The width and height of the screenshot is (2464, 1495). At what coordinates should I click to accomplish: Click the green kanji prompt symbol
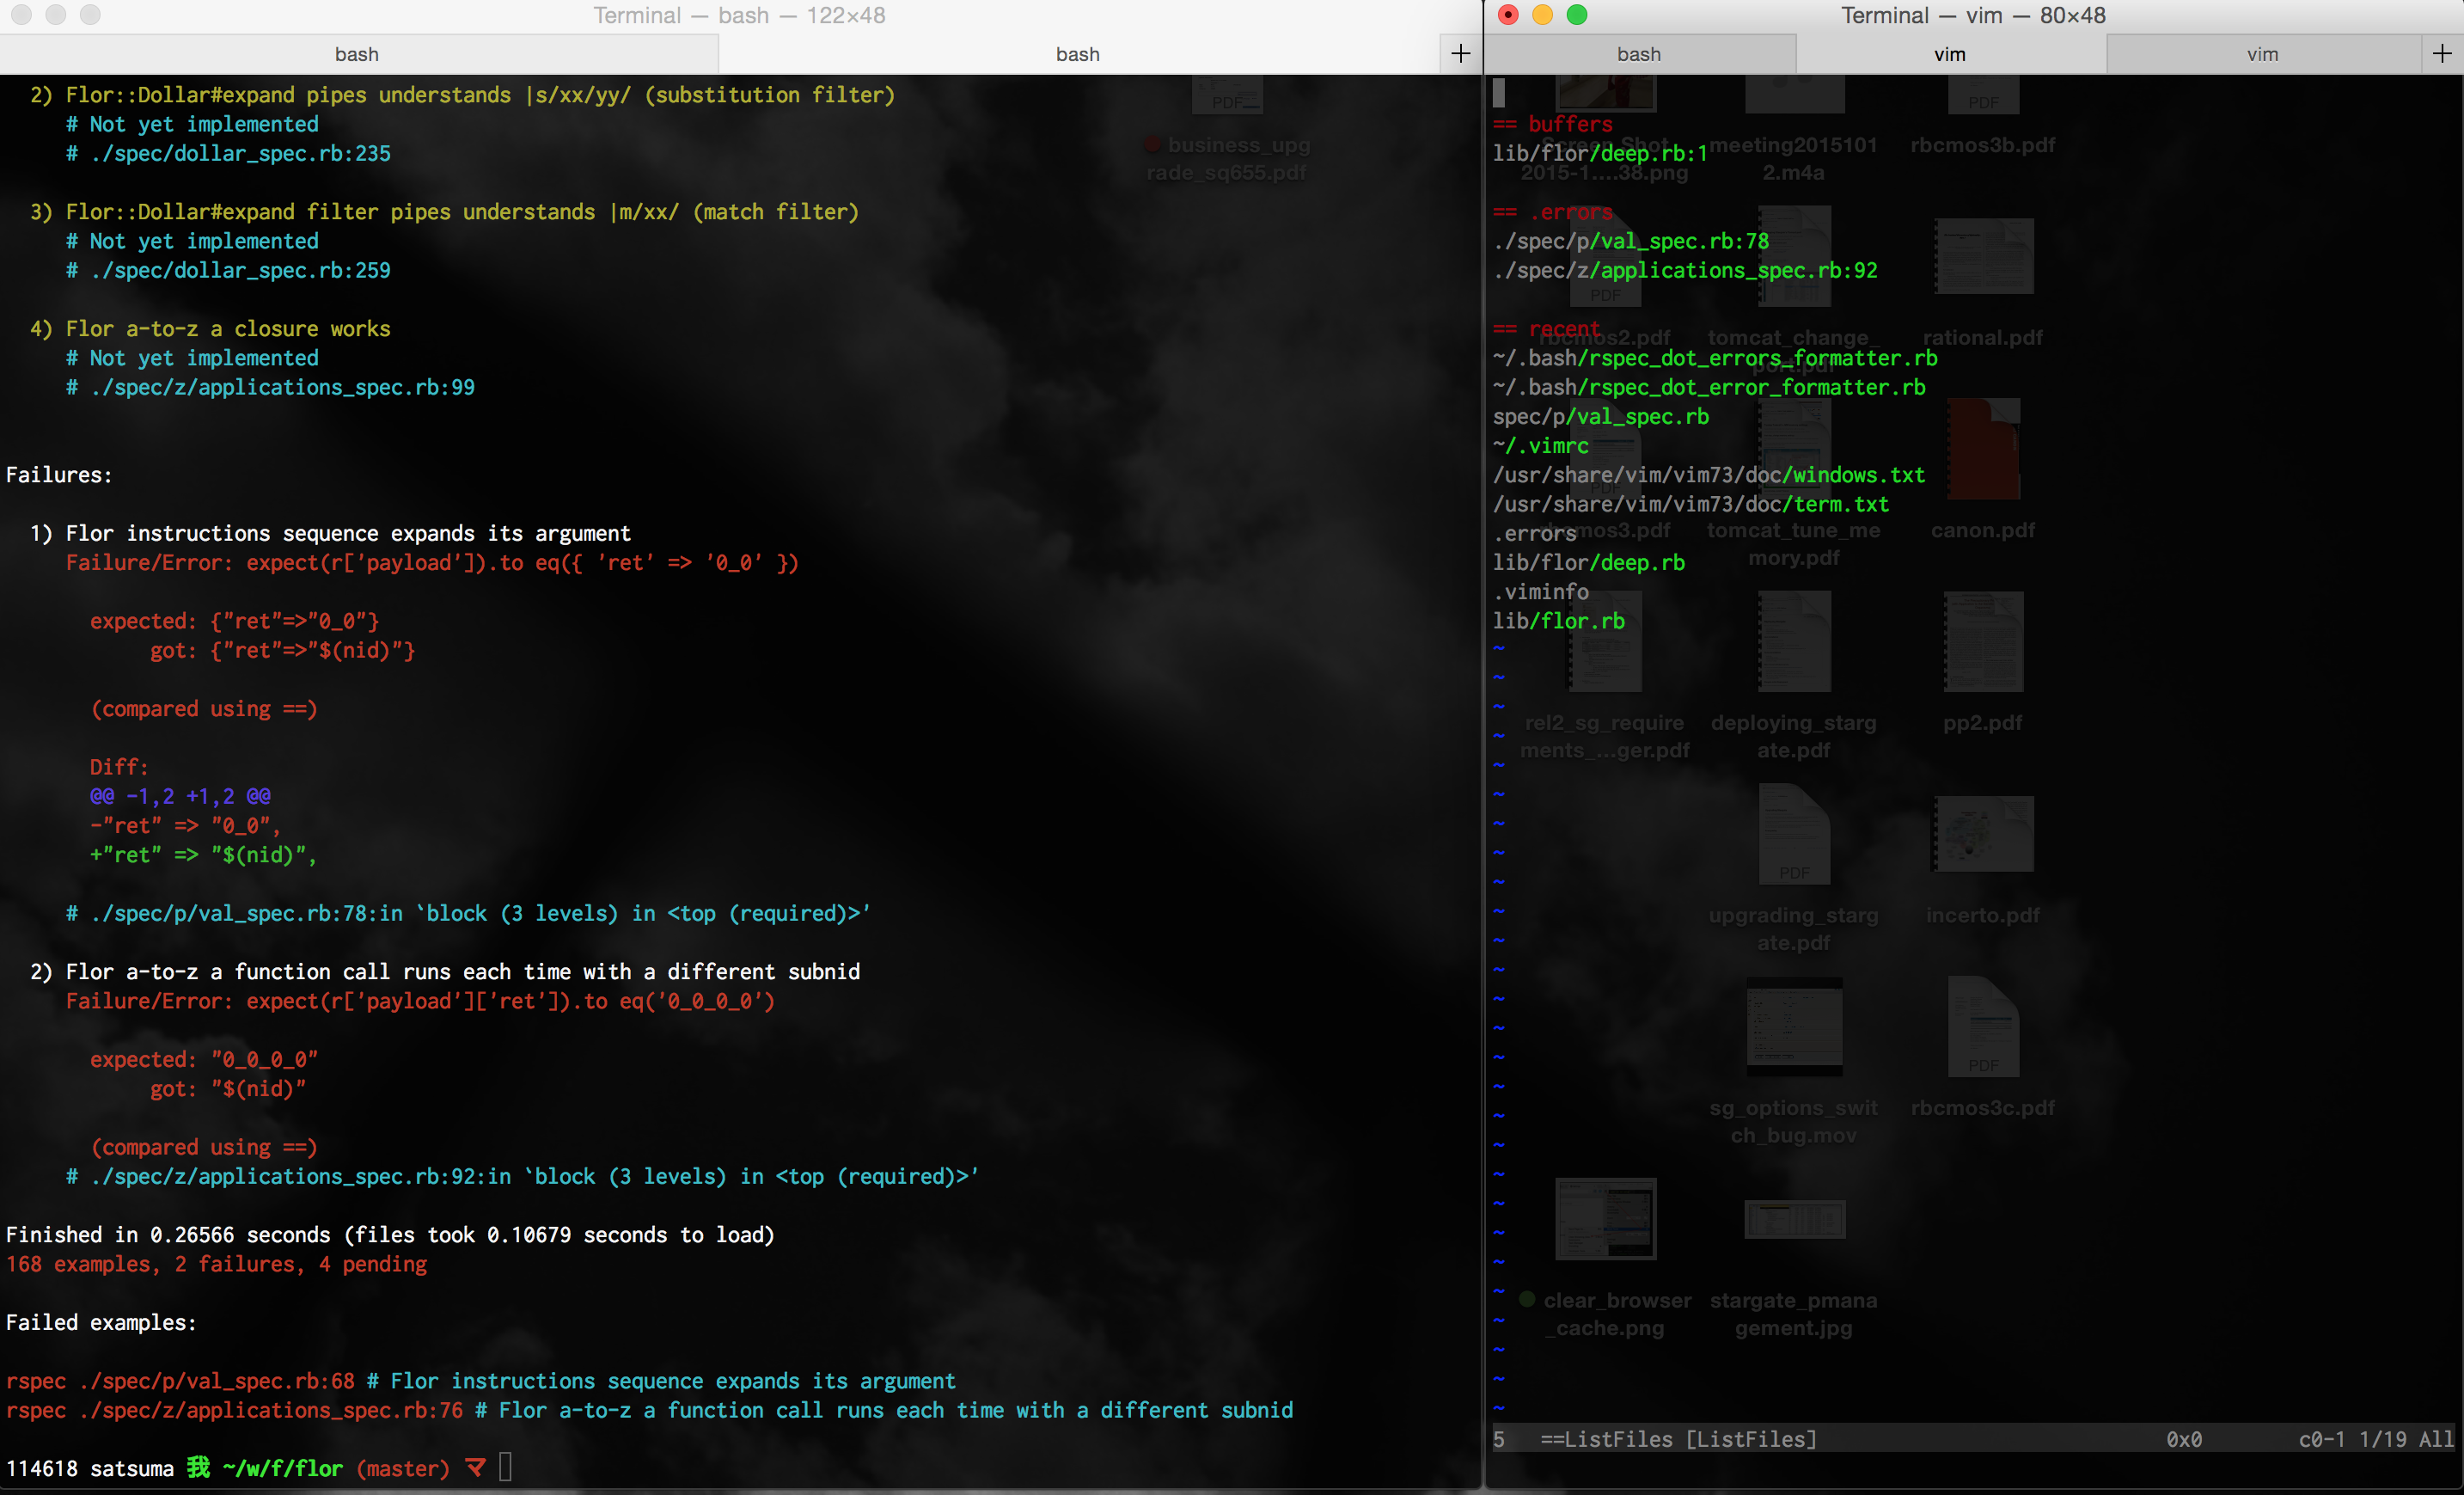coord(199,1467)
